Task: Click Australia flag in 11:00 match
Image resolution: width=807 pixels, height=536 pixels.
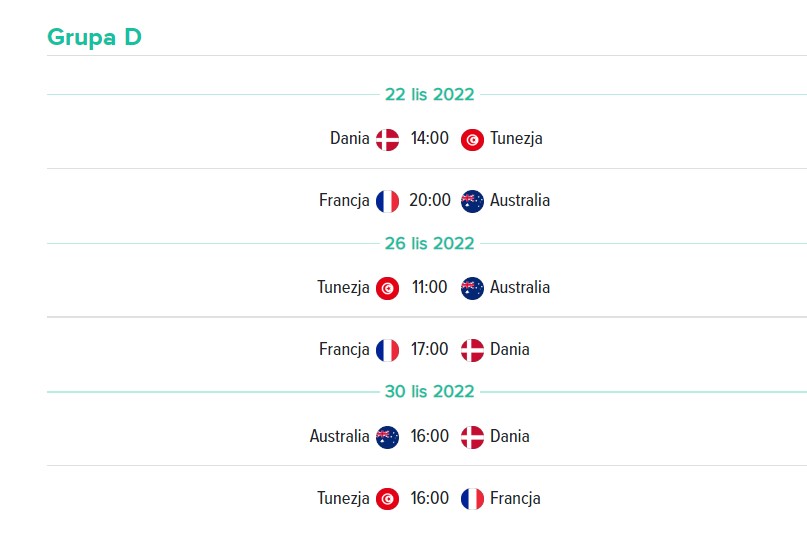Action: [472, 288]
